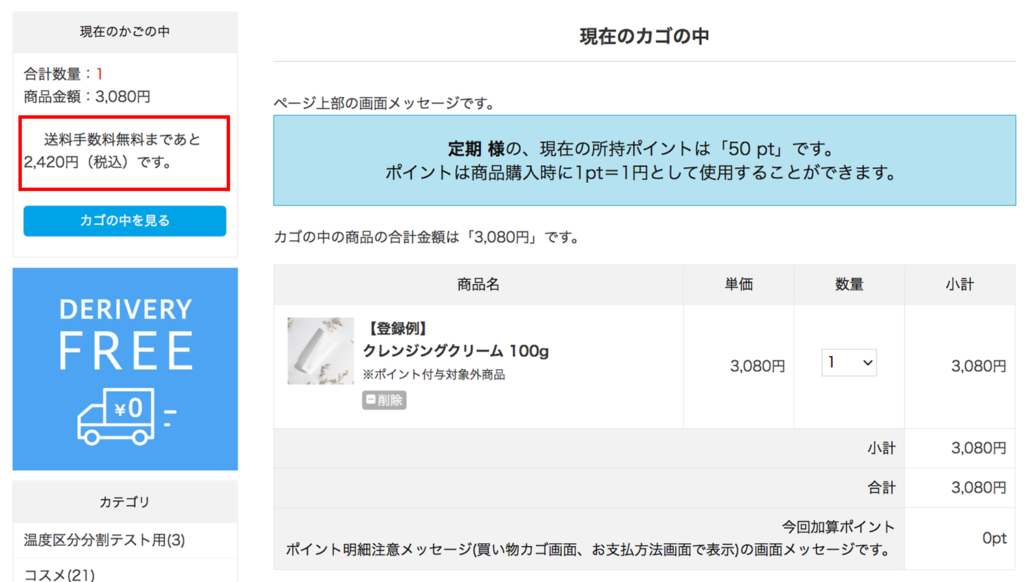Select the カテゴリ sidebar header
Viewport: 1024px width, 582px height.
(125, 501)
